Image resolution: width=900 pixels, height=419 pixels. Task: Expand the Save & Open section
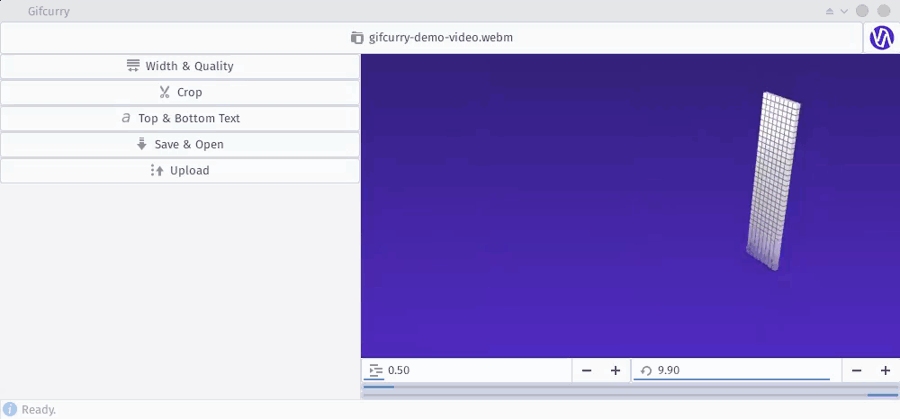pyautogui.click(x=180, y=145)
